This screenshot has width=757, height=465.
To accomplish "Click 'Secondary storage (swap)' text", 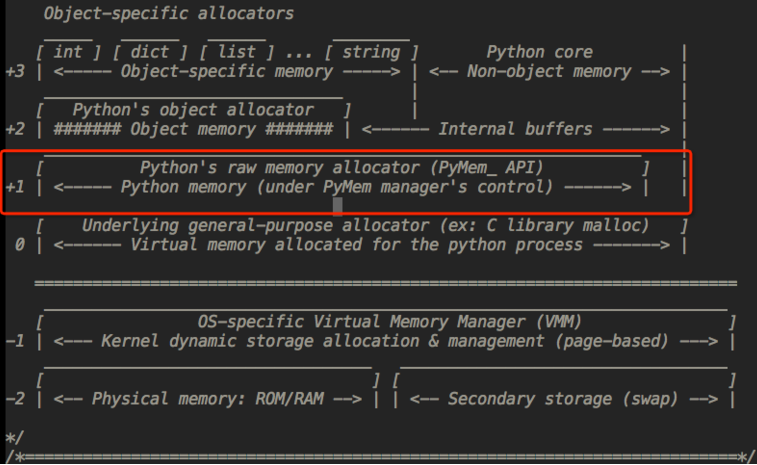I will point(563,399).
